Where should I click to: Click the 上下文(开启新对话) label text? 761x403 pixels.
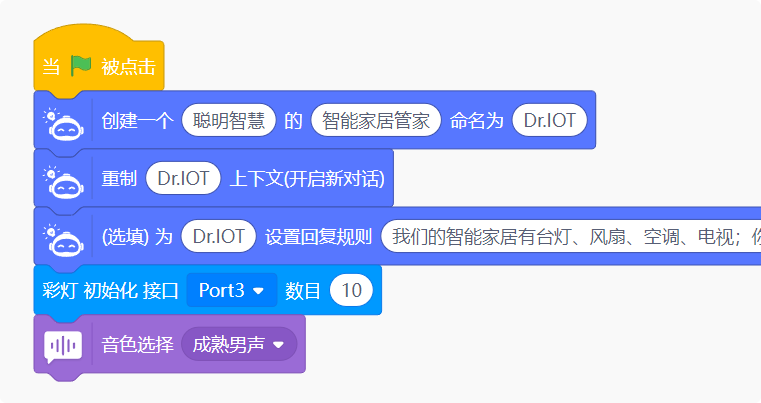[307, 179]
